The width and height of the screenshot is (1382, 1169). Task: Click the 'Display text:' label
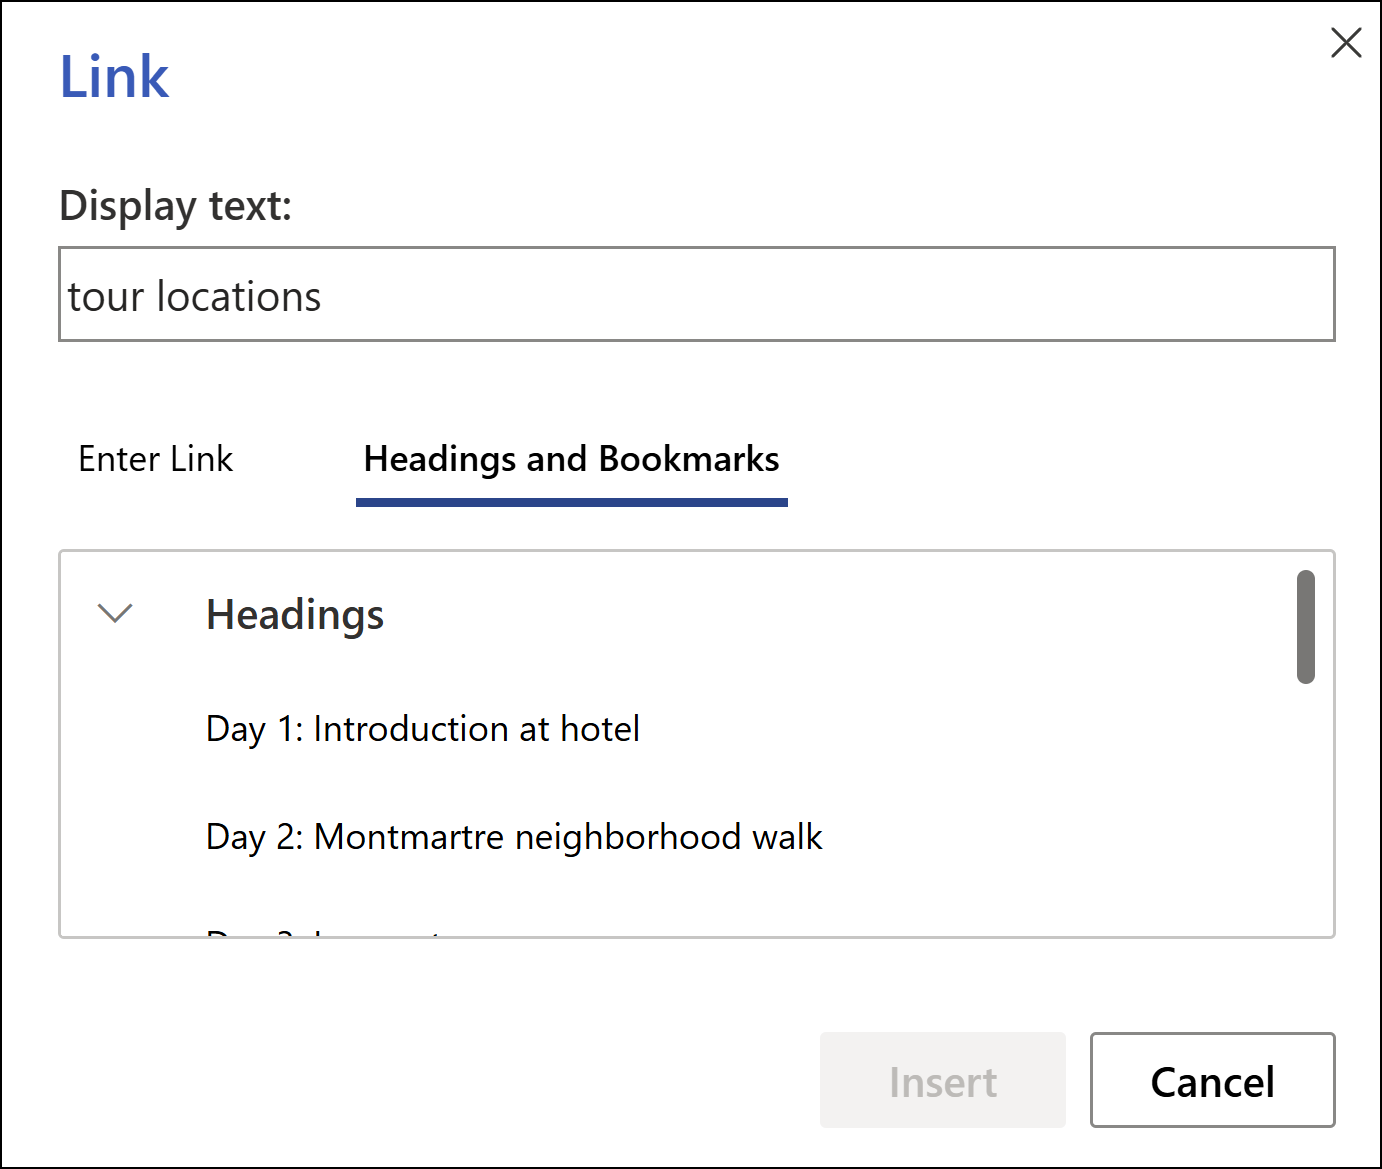175,206
